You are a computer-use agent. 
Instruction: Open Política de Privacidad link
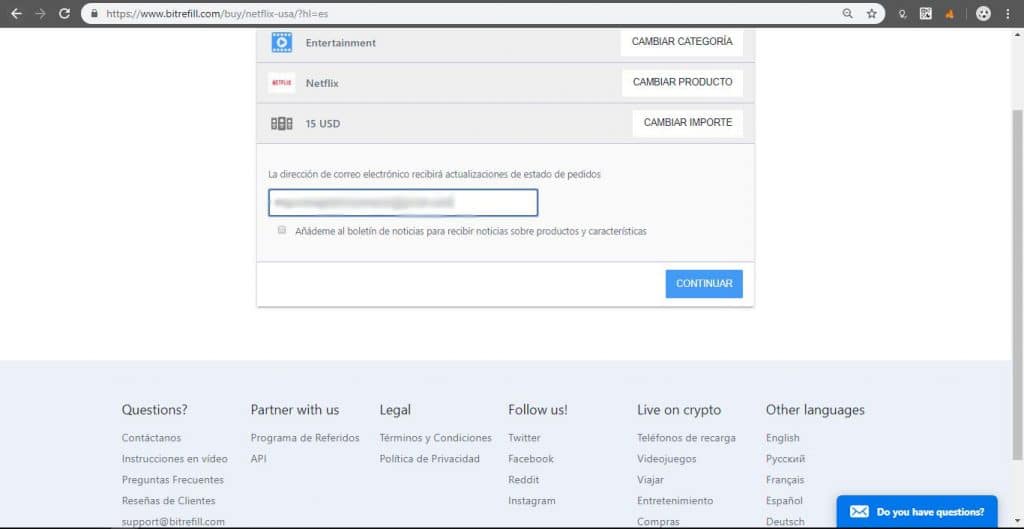[430, 458]
